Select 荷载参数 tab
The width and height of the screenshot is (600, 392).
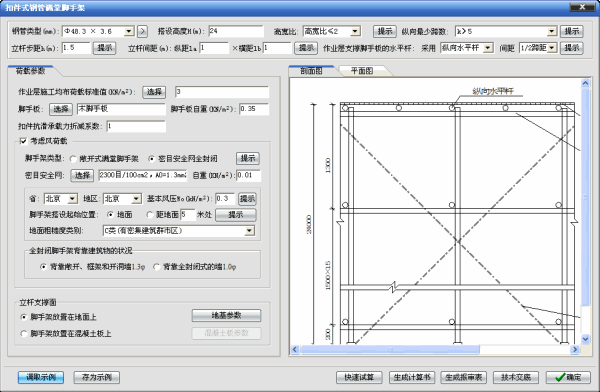[x=31, y=71]
